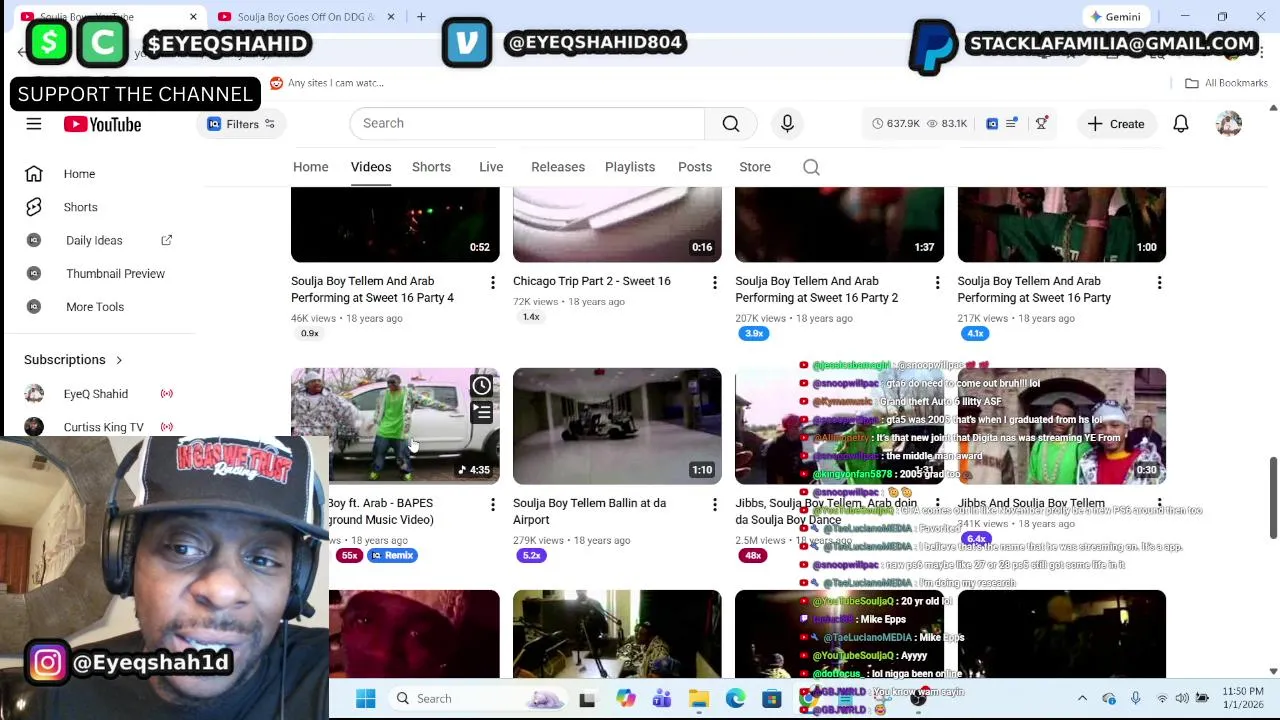
Task: Click the 5.2x outlier score badge
Action: (x=530, y=555)
